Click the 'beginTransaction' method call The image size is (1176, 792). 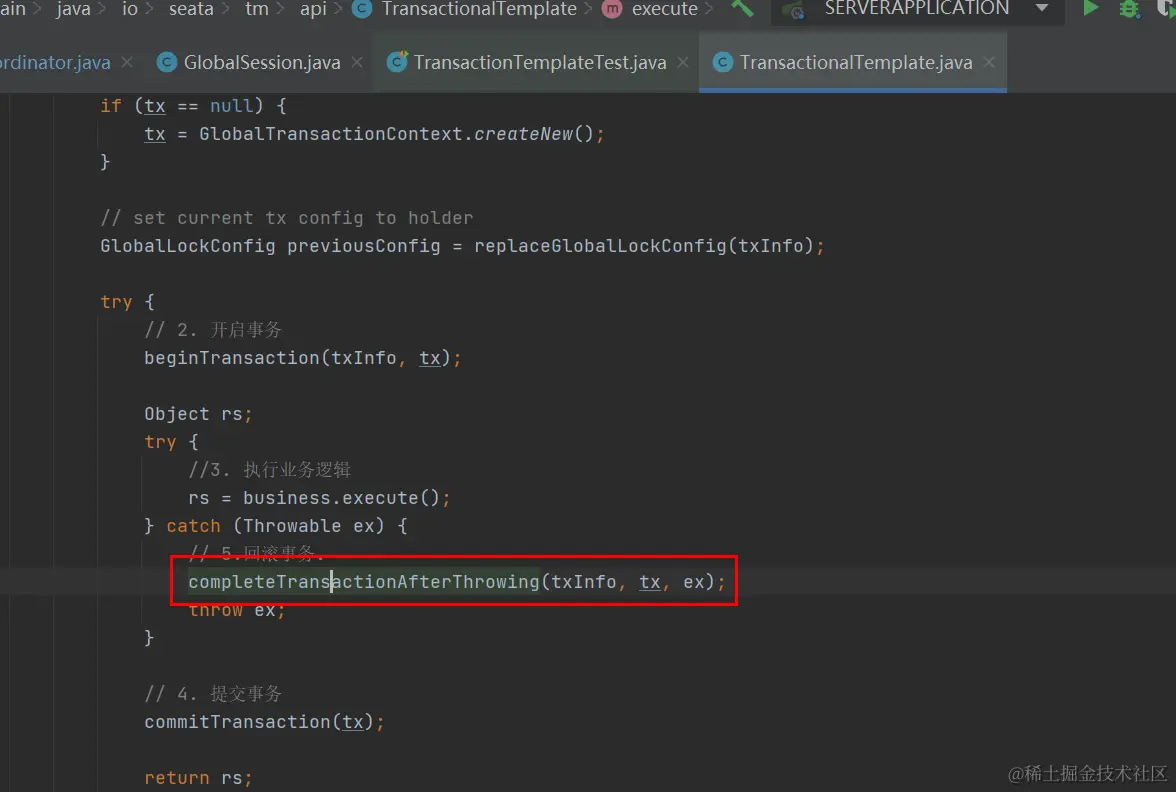click(232, 358)
